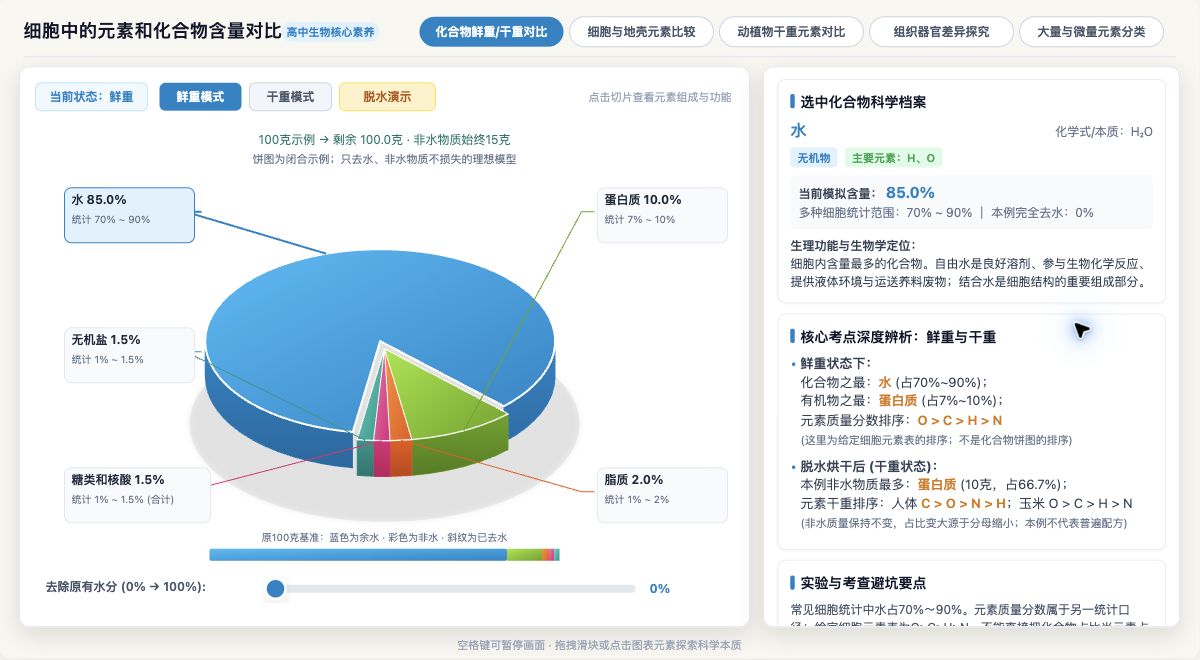The image size is (1200, 660).
Task: Select the 脂质 2.0% label card
Action: pos(662,495)
